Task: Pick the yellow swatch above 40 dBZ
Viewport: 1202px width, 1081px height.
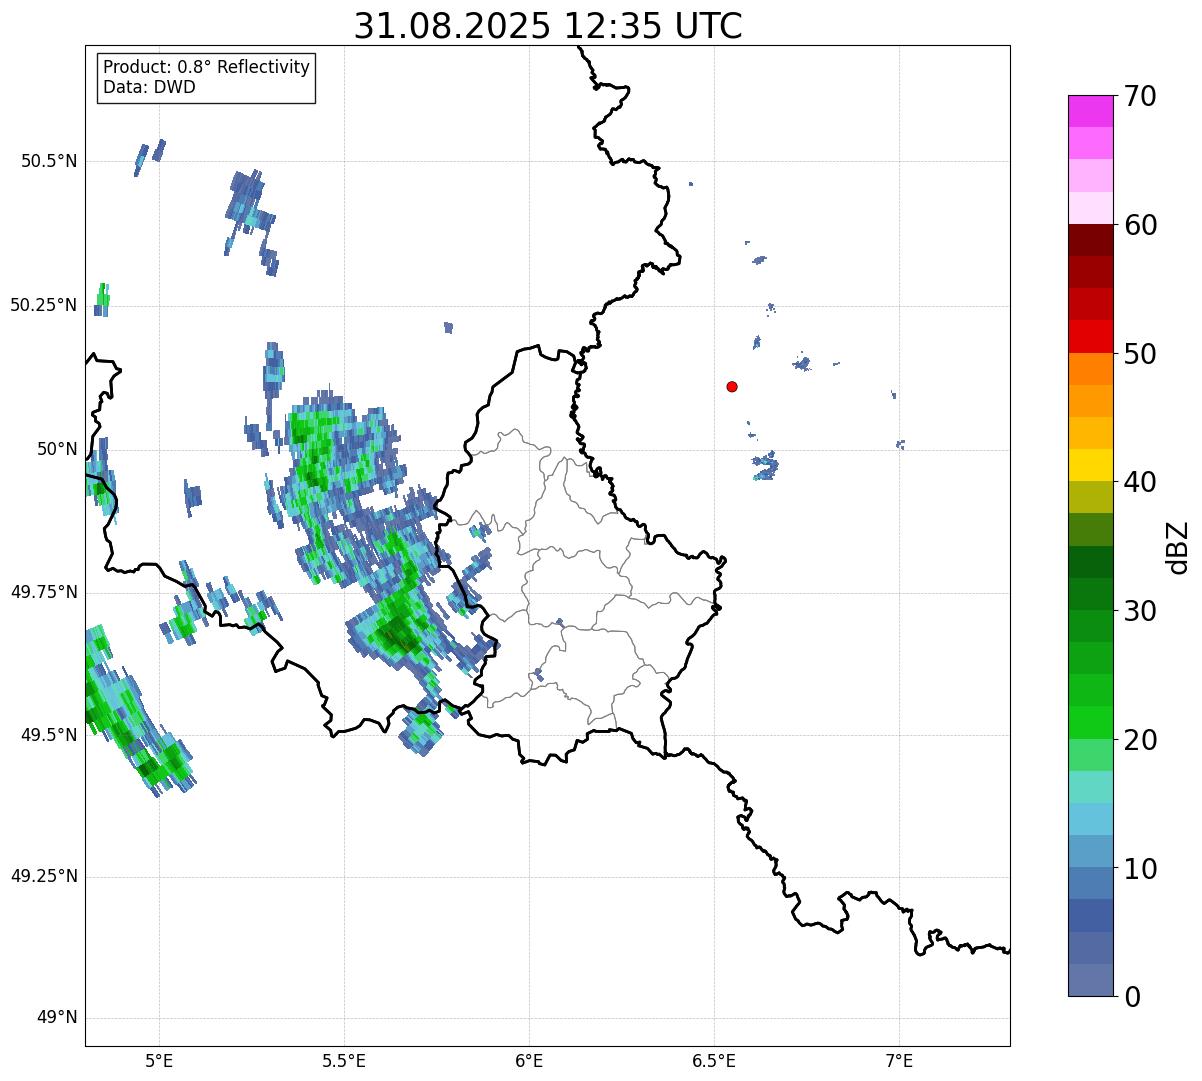Action: tap(1091, 465)
